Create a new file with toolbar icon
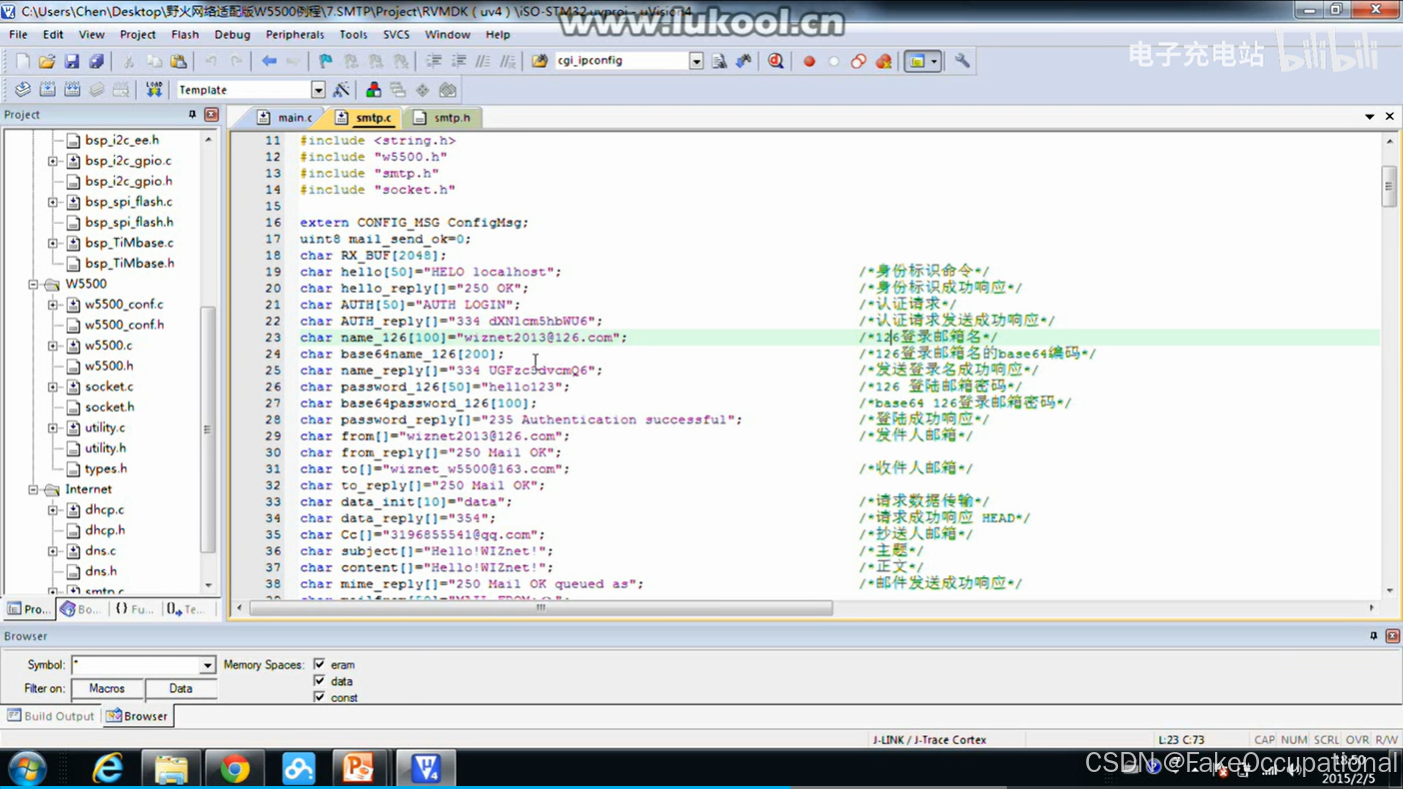 22,61
